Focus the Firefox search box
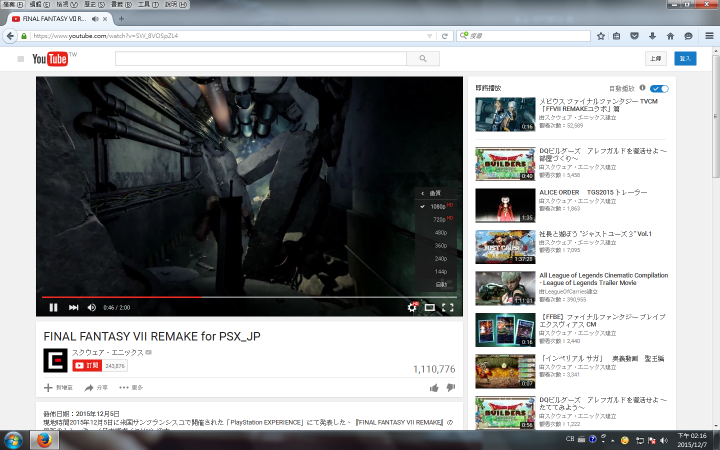 [523, 36]
